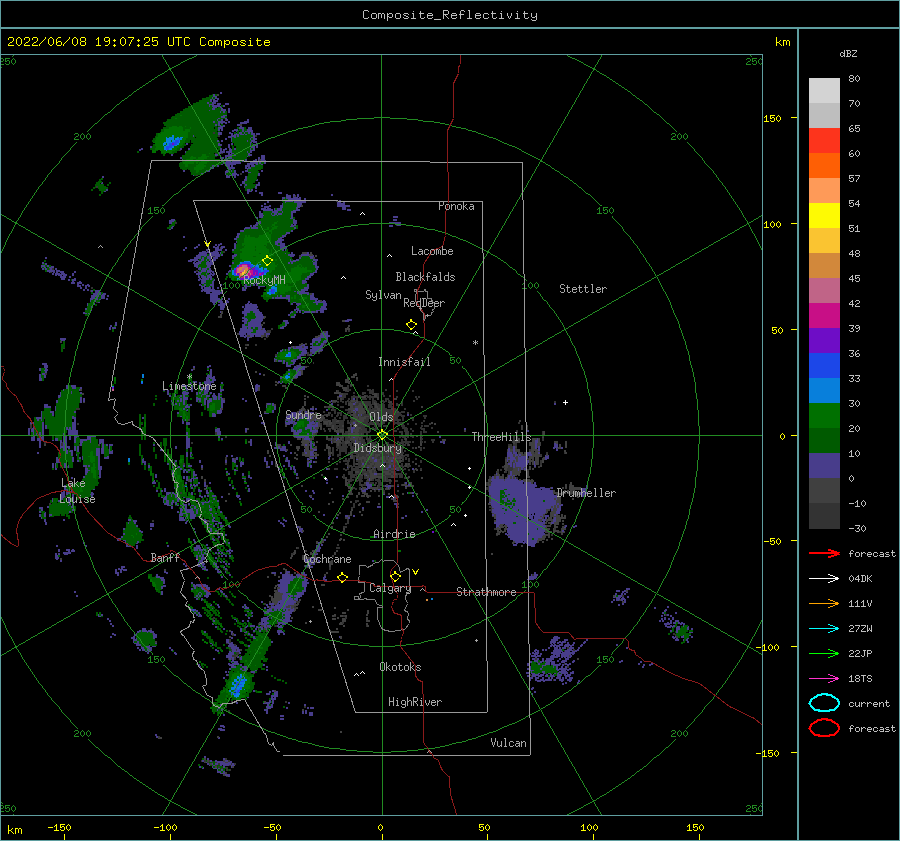Click the Blackfalds city label
This screenshot has height=841, width=900.
click(x=425, y=277)
